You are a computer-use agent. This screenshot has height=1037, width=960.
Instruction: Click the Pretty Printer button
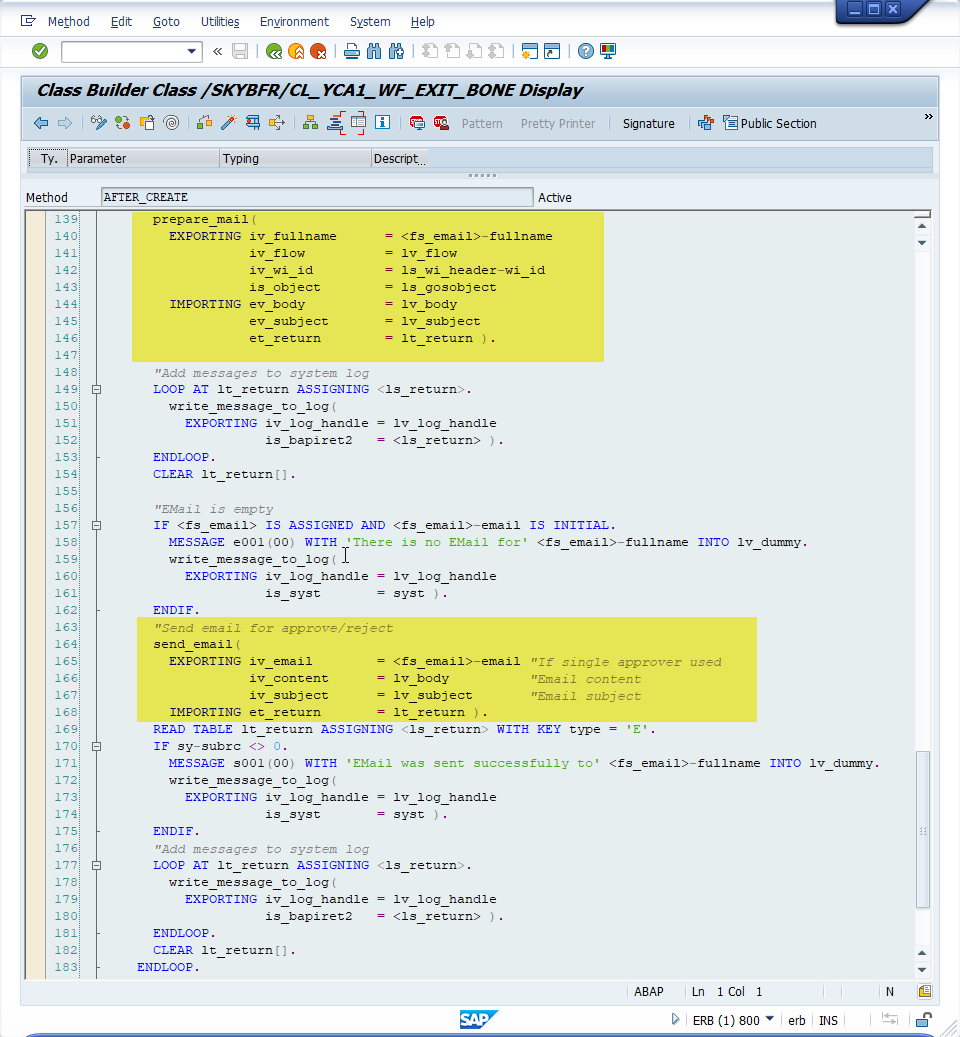[x=558, y=124]
